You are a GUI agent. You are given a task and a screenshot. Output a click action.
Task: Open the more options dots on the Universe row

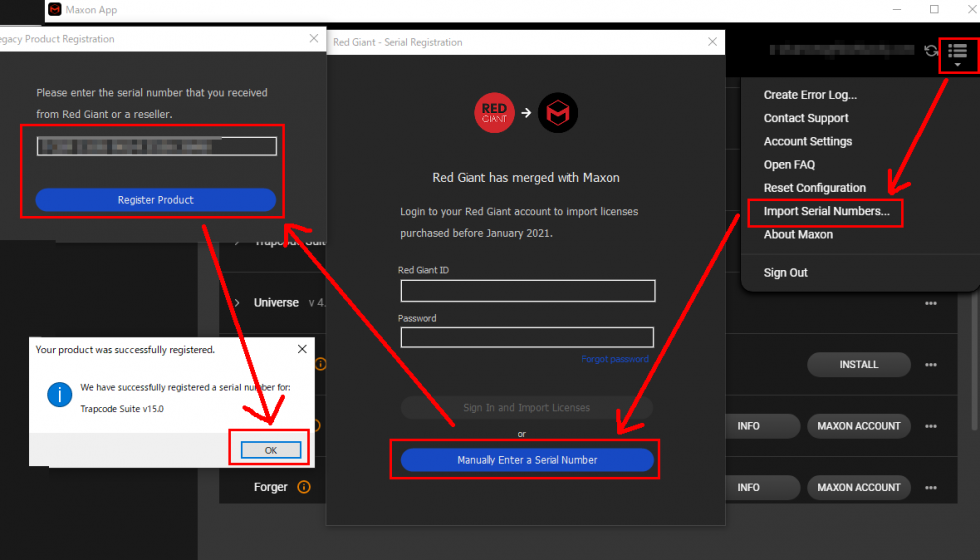click(931, 303)
